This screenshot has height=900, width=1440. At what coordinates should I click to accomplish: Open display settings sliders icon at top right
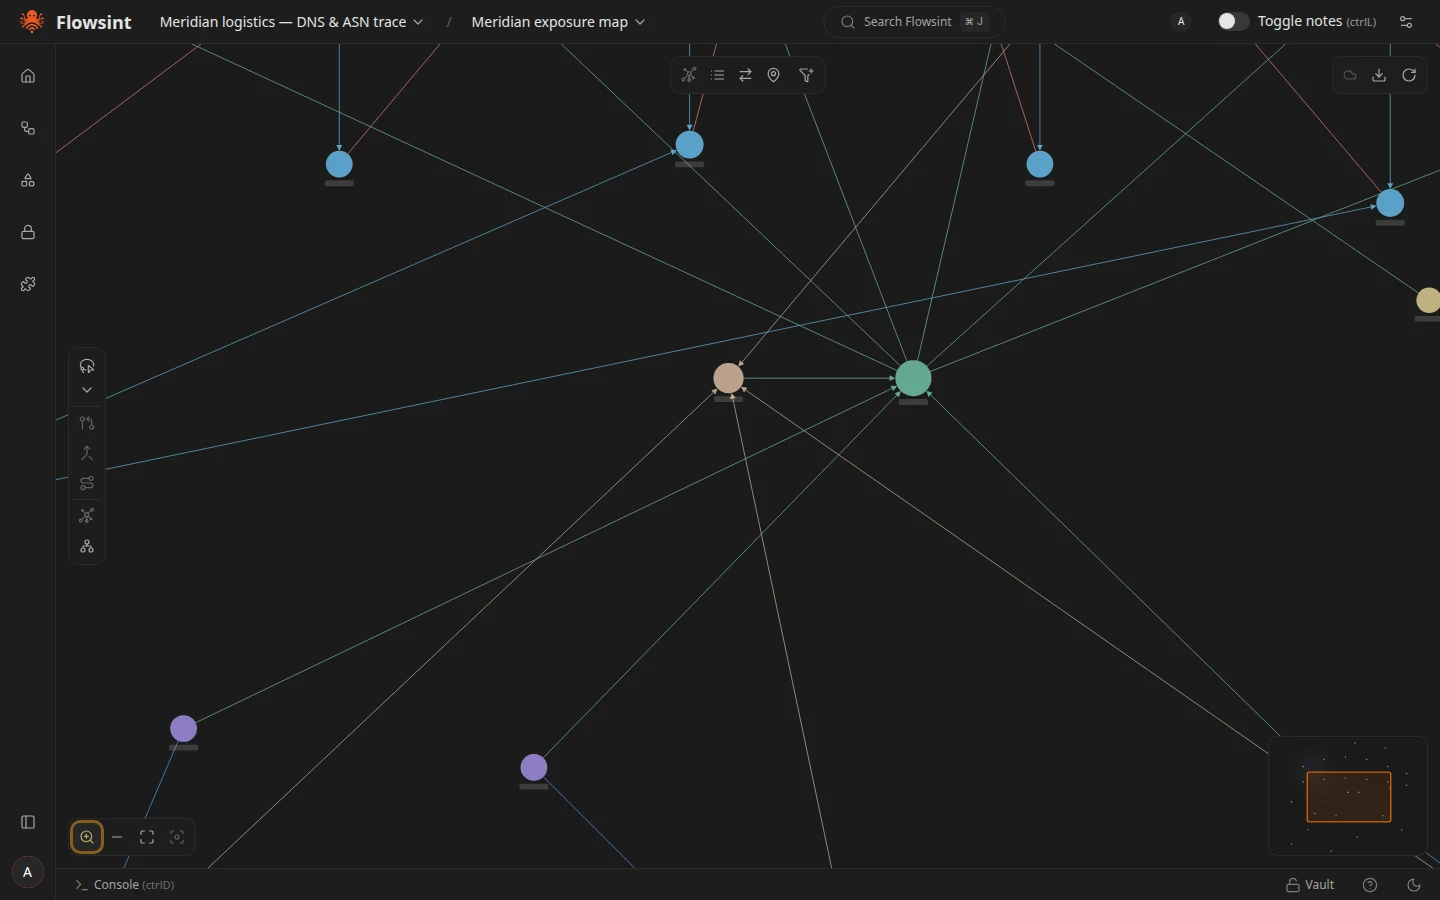tap(1406, 22)
